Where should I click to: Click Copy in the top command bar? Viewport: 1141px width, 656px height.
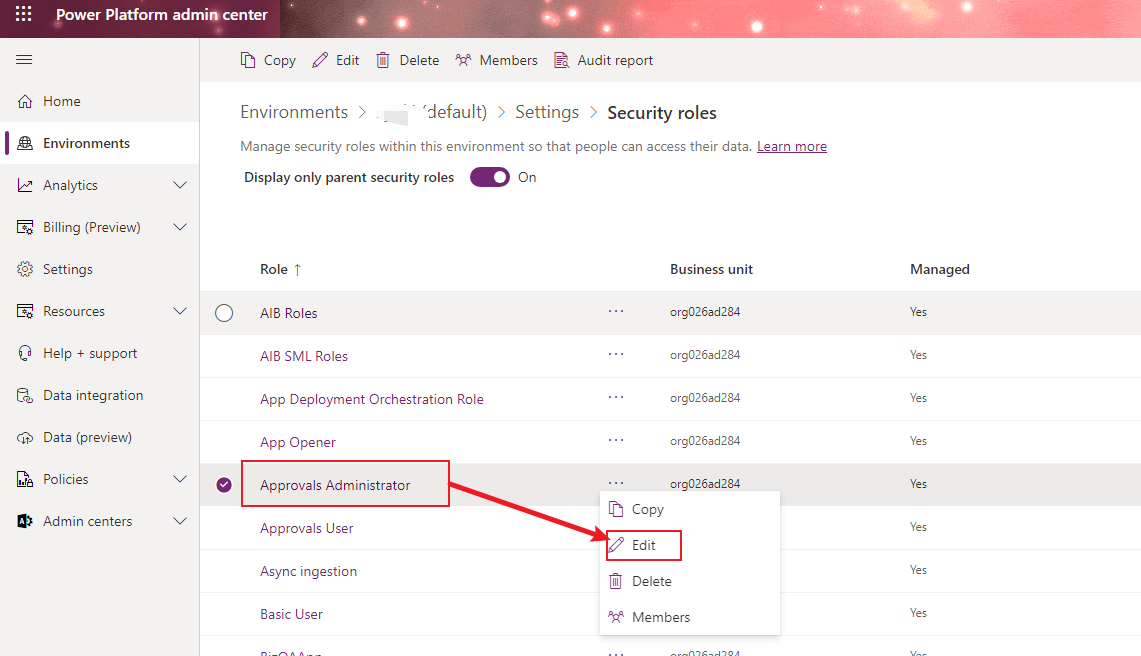coord(268,60)
